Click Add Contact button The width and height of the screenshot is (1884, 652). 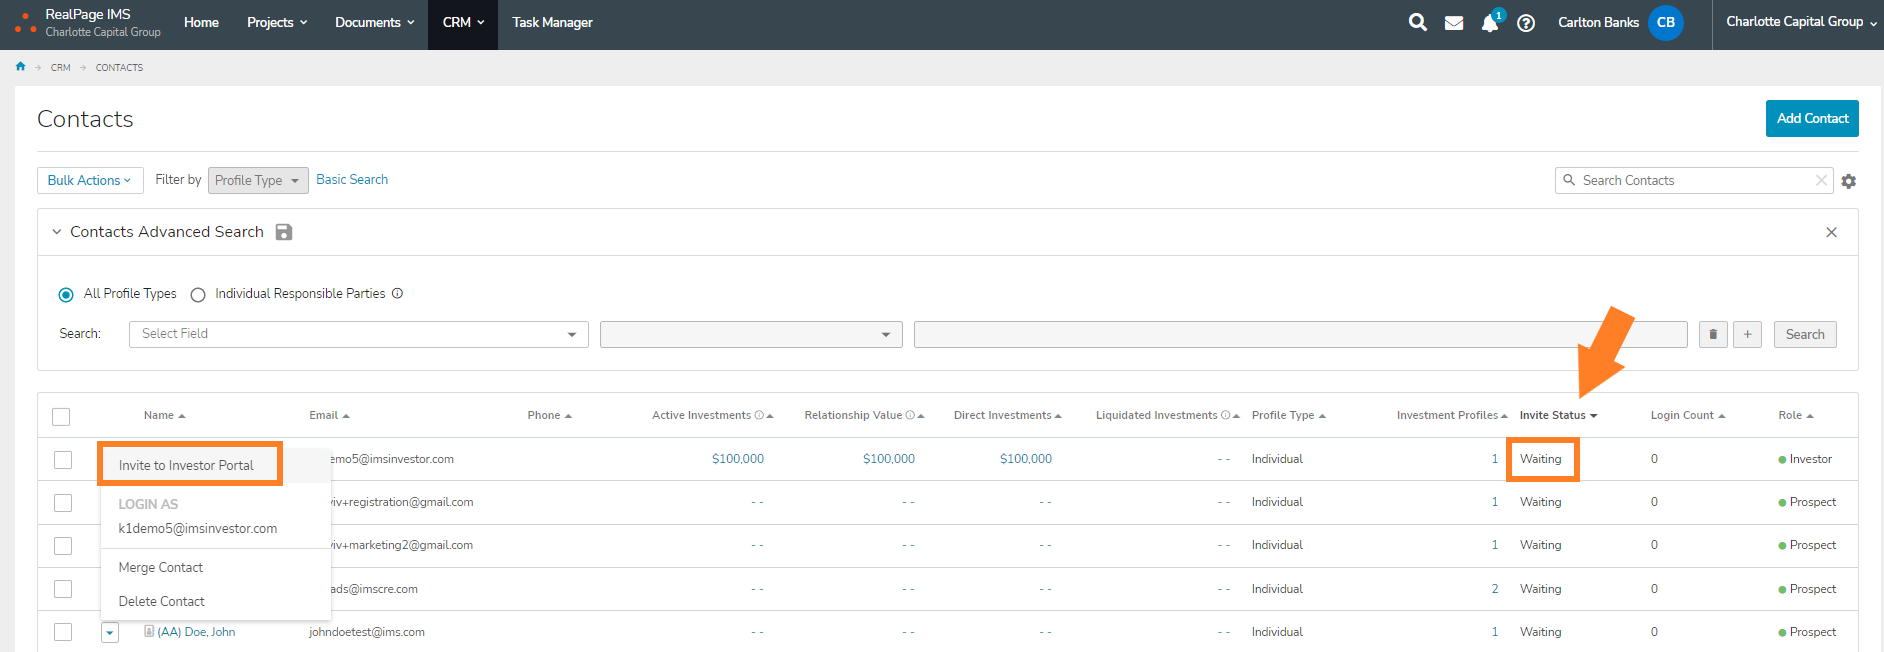(x=1812, y=118)
